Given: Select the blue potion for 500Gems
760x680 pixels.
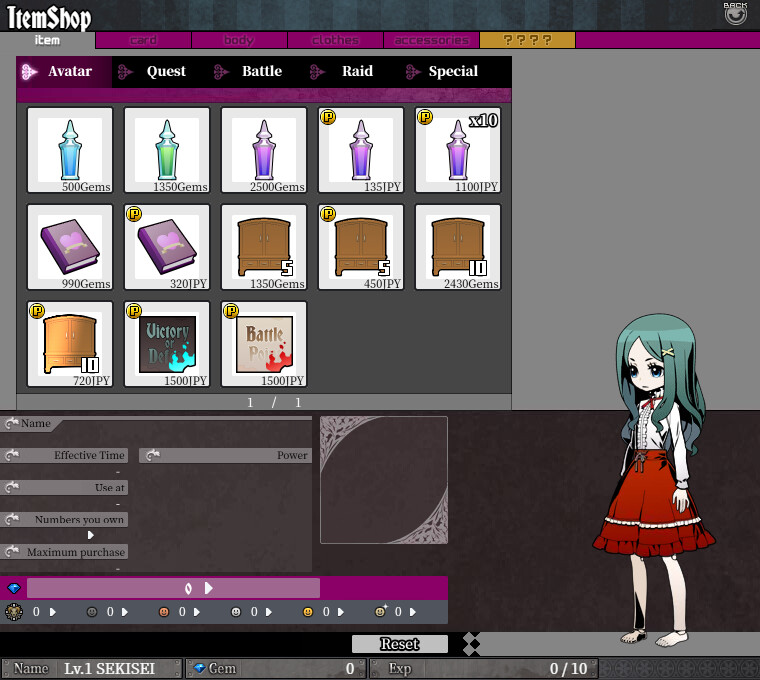Looking at the screenshot, I should 70,150.
